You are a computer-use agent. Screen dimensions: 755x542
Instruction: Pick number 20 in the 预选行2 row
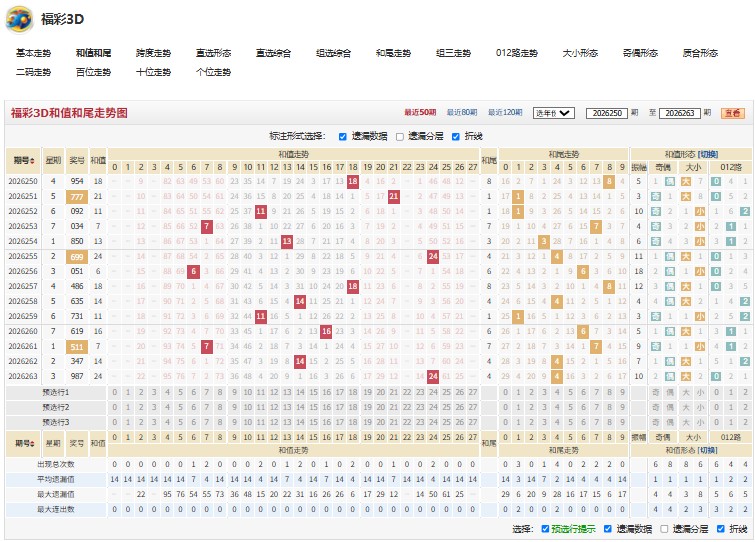point(380,408)
